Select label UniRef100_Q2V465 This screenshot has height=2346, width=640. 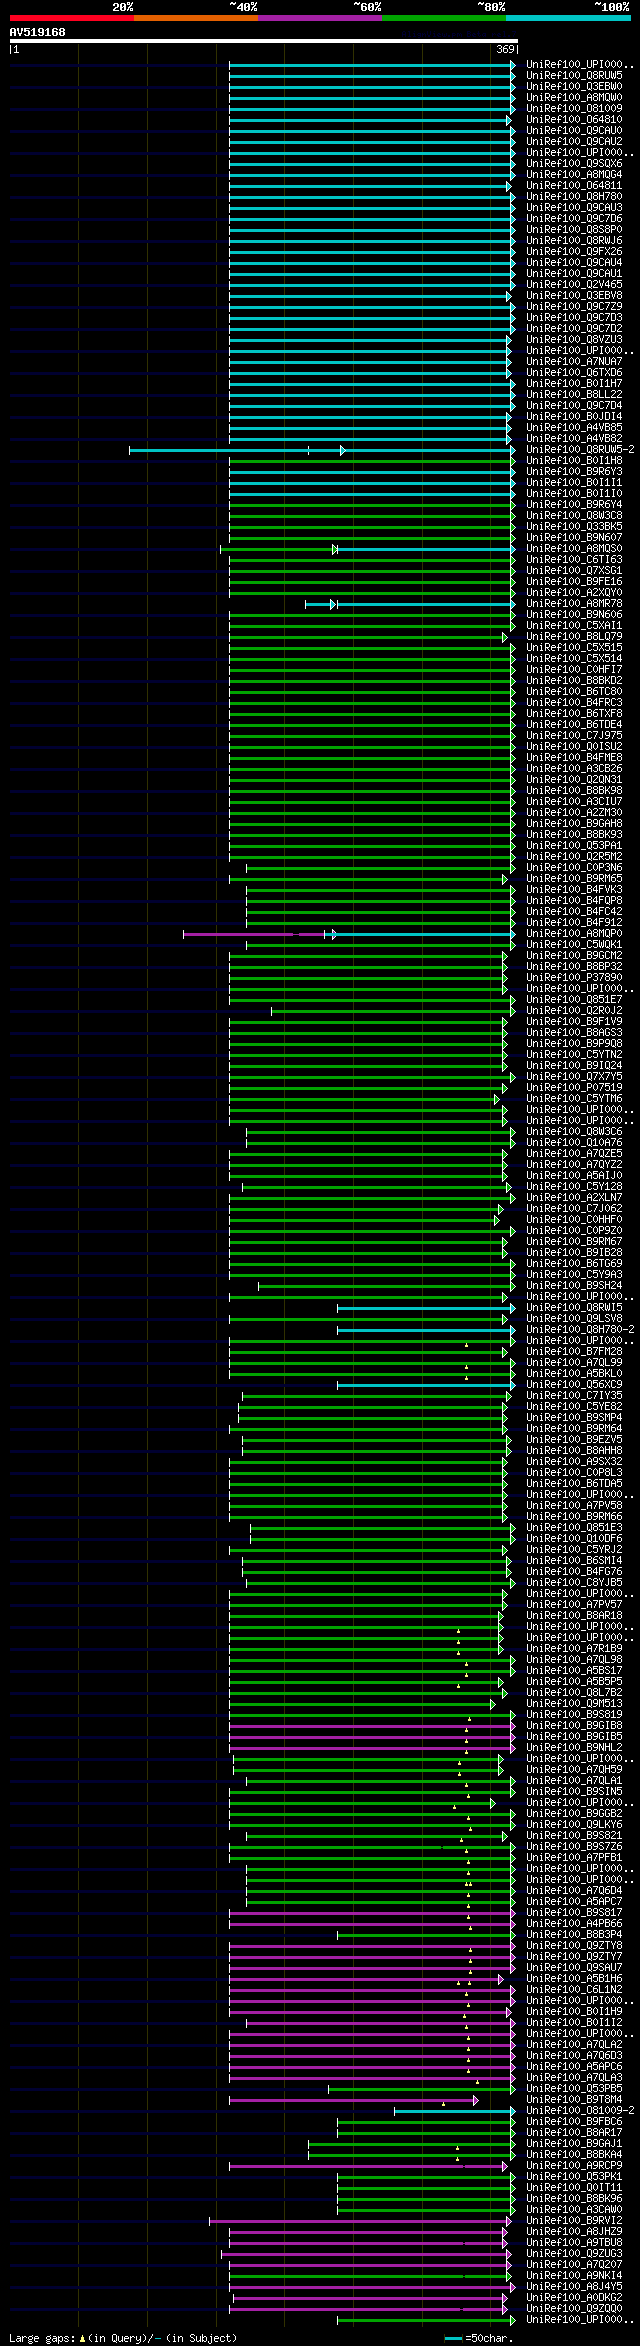[574, 284]
